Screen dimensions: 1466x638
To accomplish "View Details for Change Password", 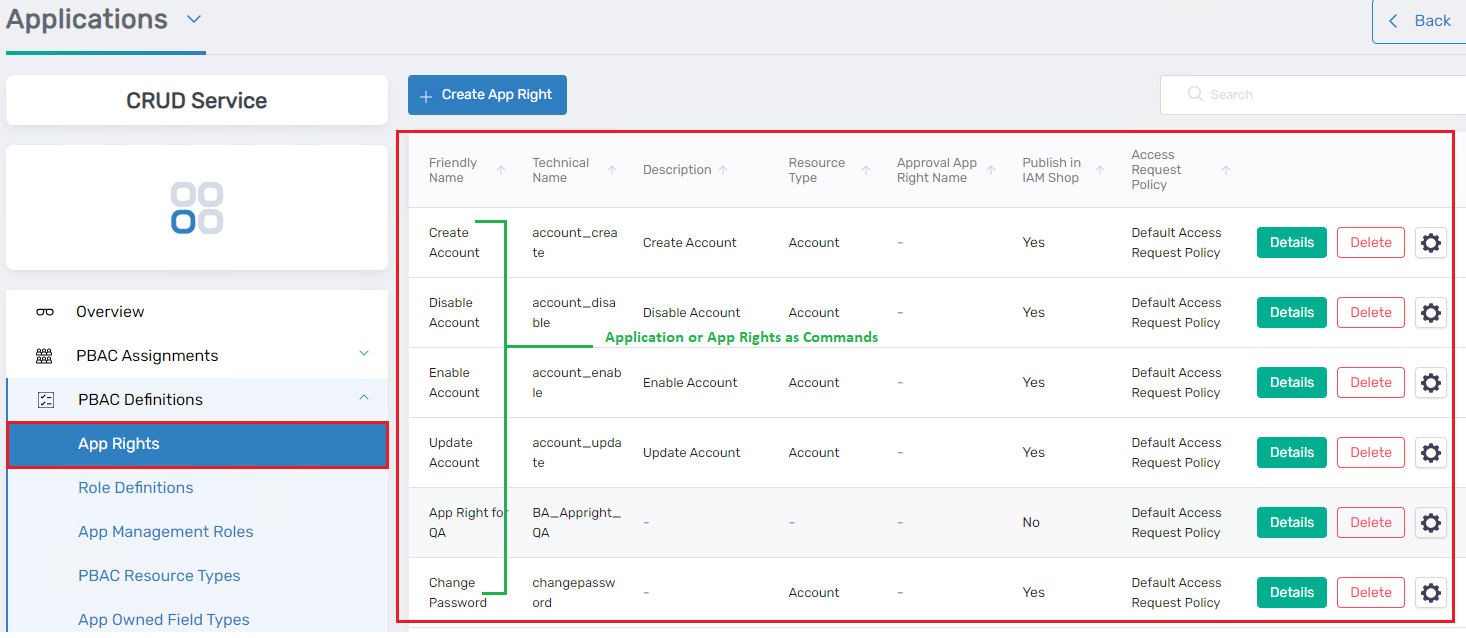I will tap(1292, 593).
